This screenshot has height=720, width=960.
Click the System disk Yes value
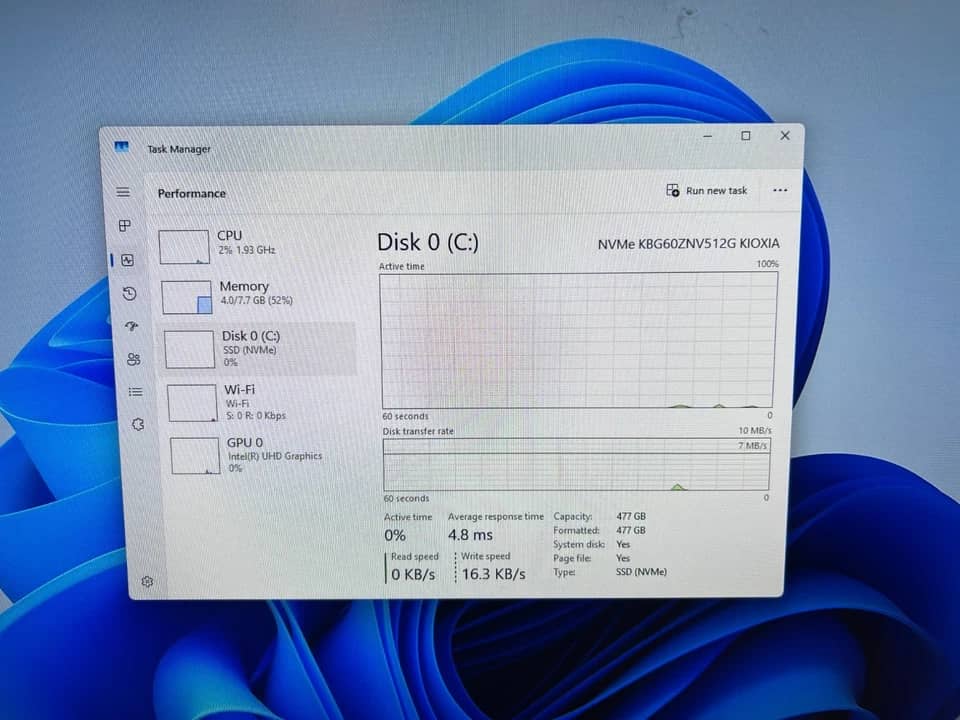(623, 544)
